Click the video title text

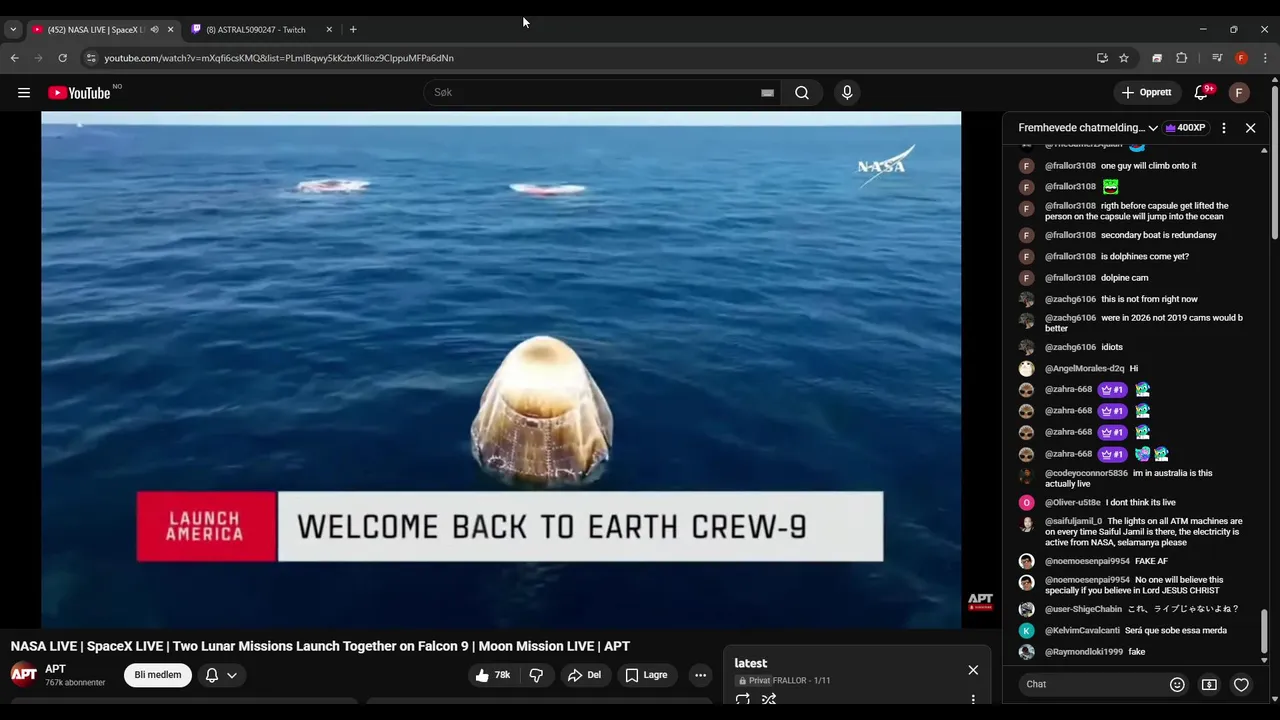pyautogui.click(x=320, y=646)
